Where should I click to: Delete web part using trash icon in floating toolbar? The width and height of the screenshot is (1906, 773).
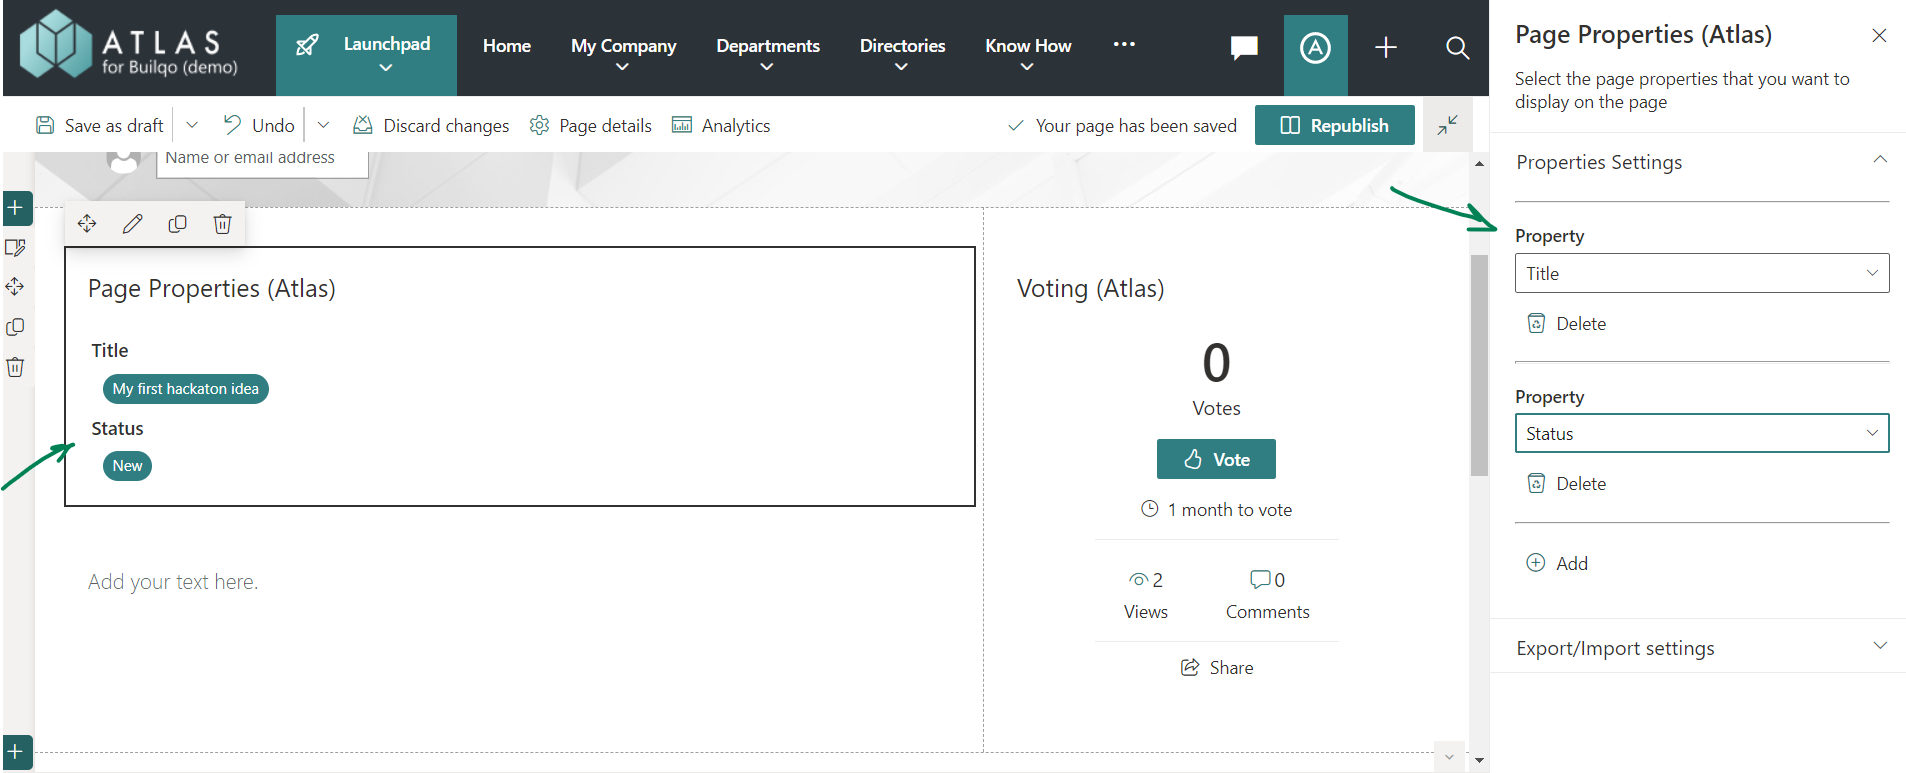click(222, 224)
